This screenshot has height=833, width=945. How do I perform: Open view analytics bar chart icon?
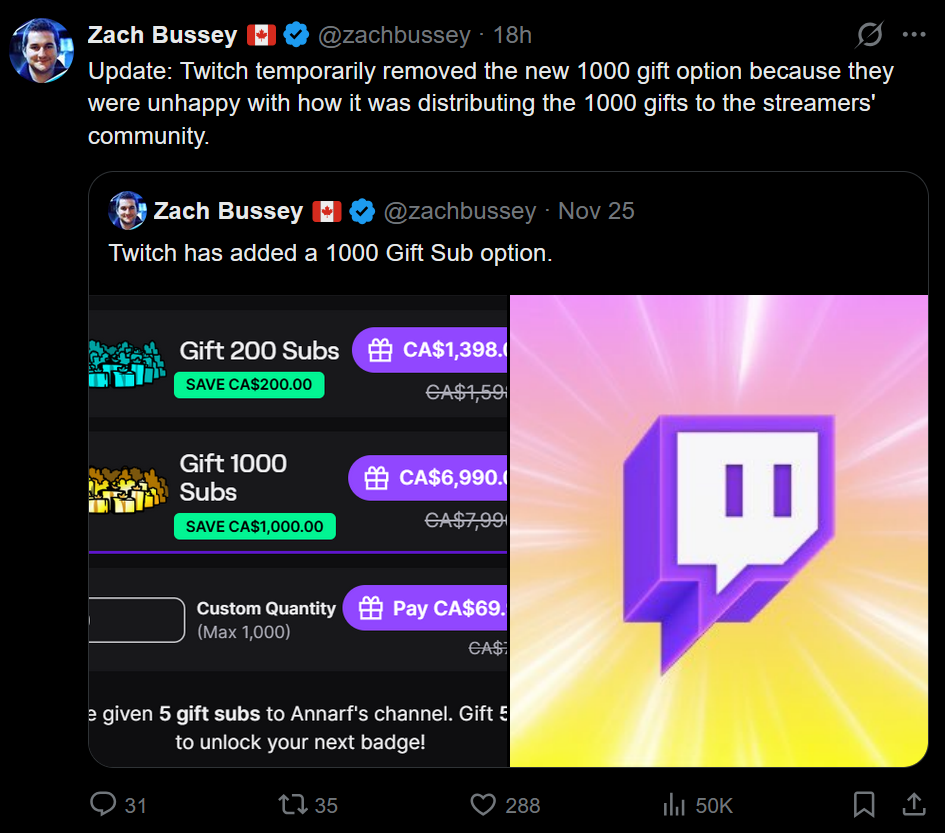tap(672, 804)
